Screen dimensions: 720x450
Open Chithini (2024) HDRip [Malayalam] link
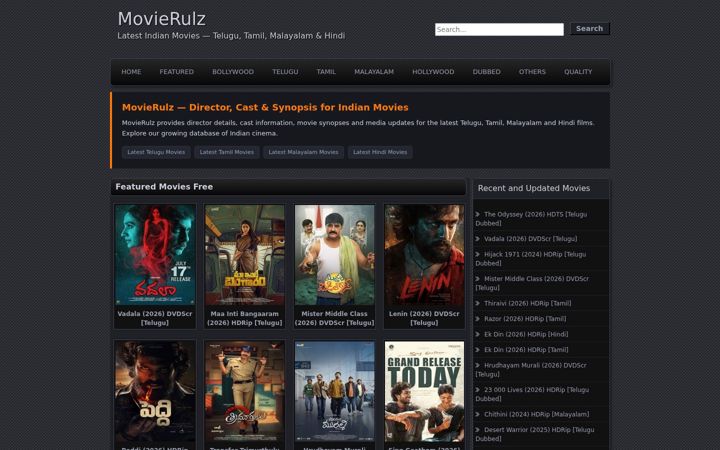pos(536,414)
